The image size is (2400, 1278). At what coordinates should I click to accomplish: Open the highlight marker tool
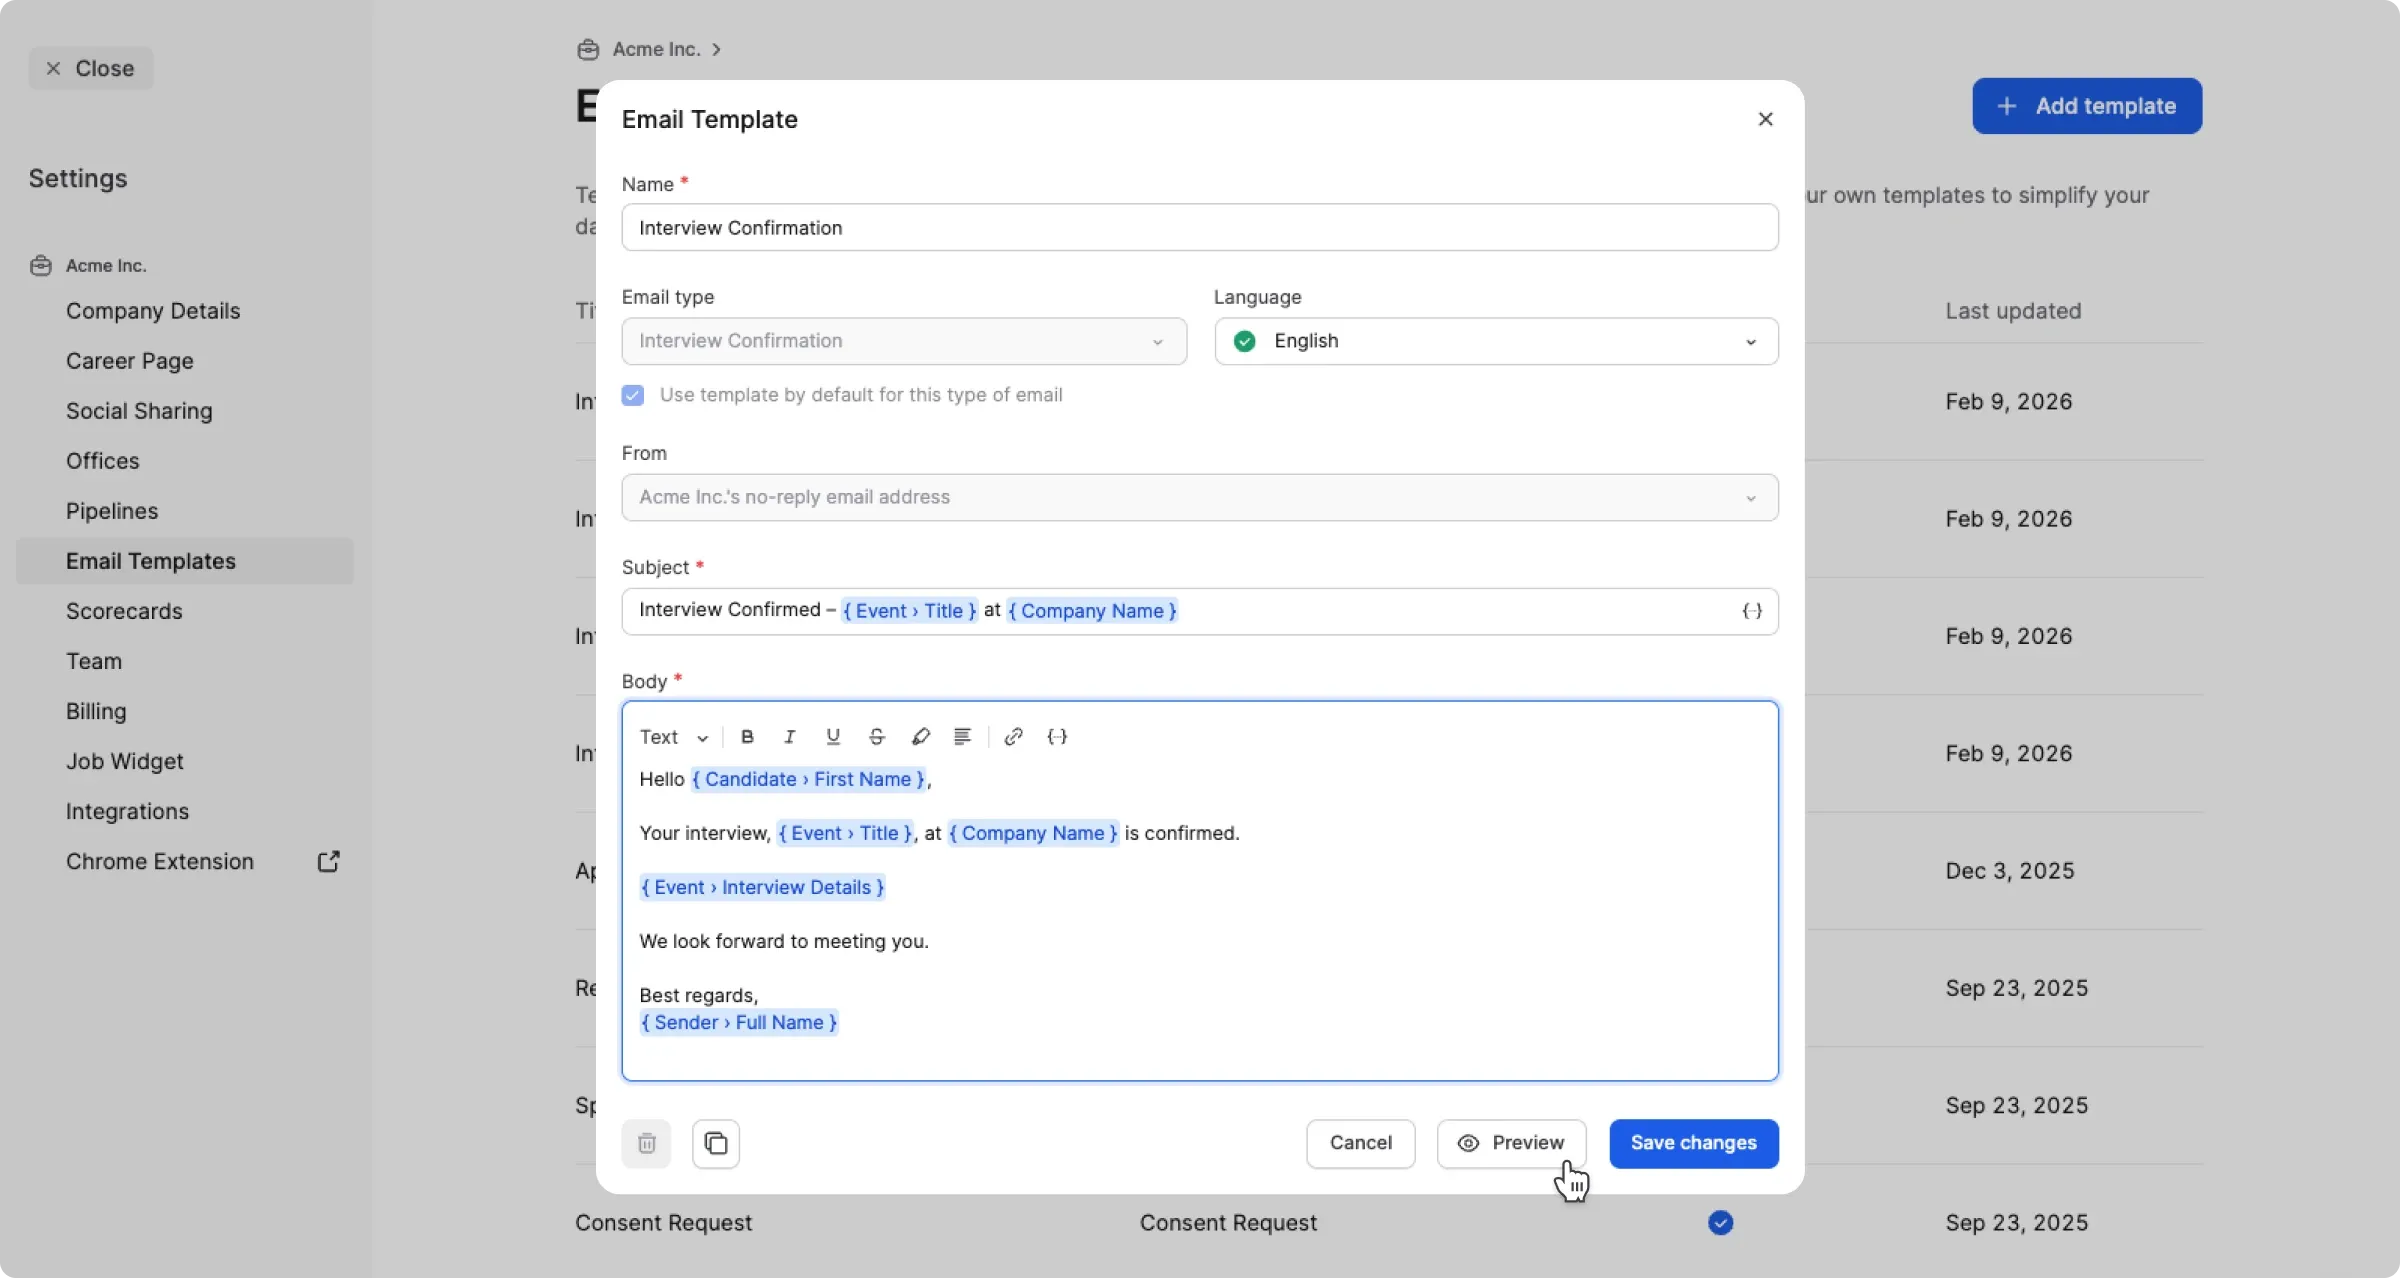[920, 737]
